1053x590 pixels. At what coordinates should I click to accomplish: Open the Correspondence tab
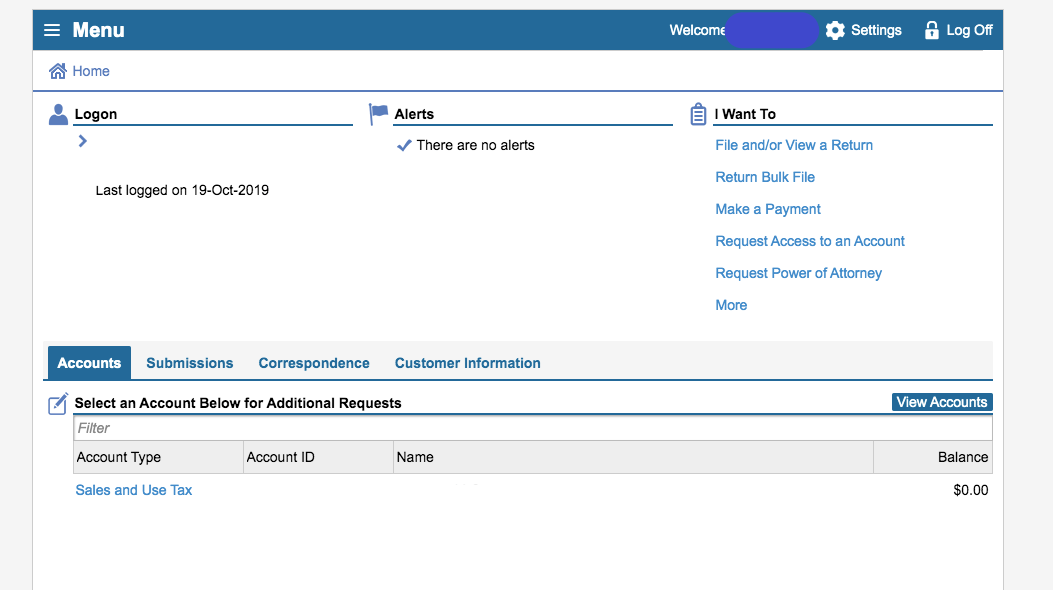point(314,363)
